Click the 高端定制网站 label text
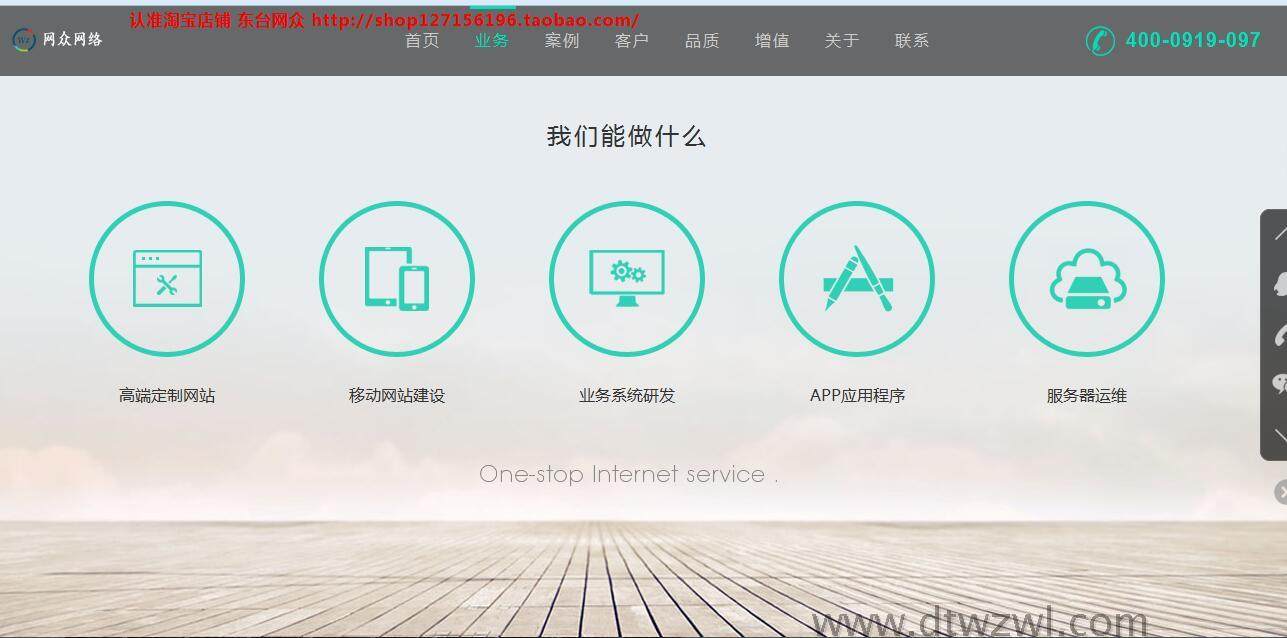This screenshot has width=1287, height=638. click(167, 395)
